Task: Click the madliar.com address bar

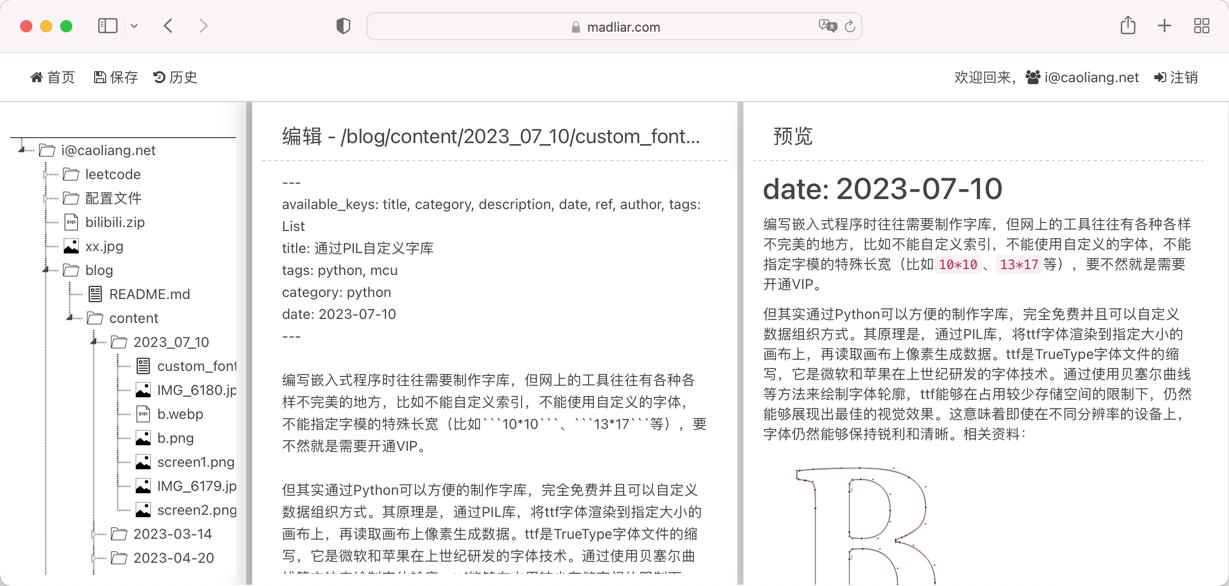Action: pyautogui.click(x=614, y=27)
